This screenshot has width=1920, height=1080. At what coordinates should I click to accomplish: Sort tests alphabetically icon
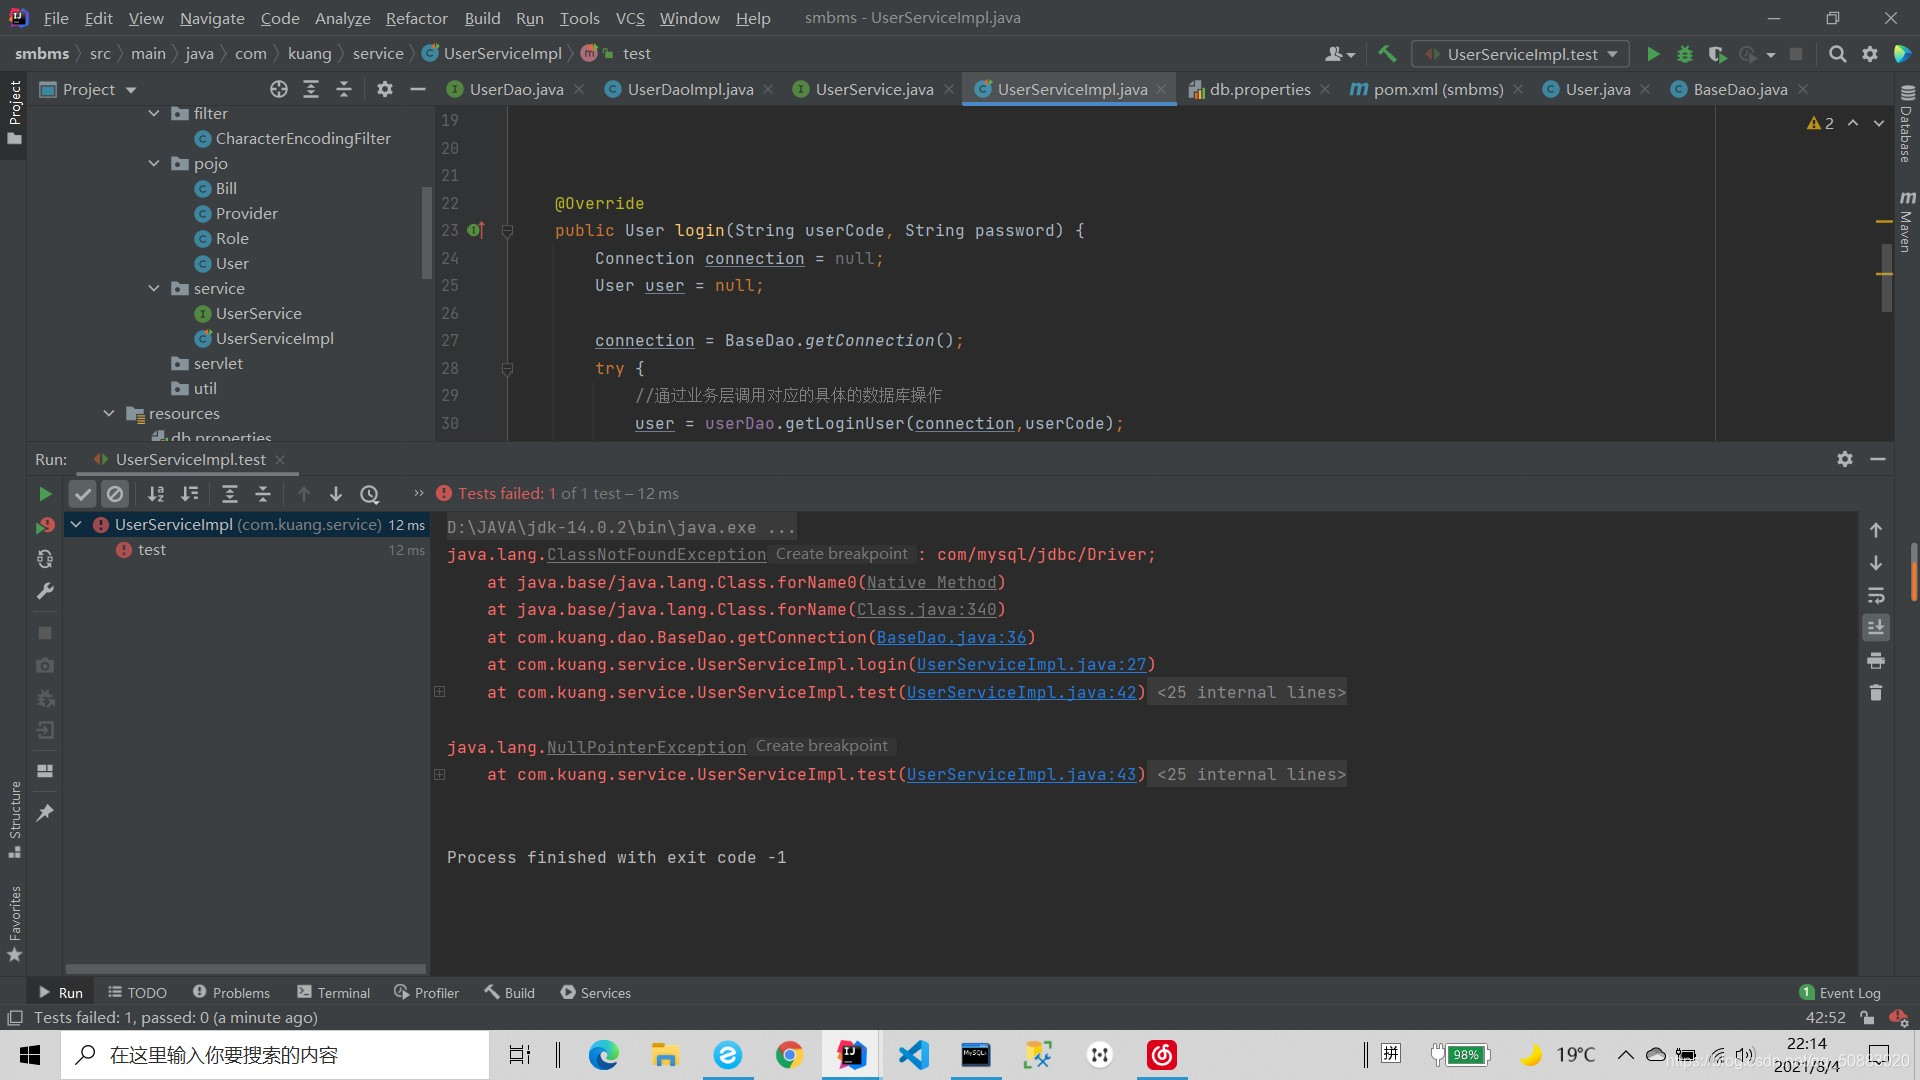[x=156, y=494]
